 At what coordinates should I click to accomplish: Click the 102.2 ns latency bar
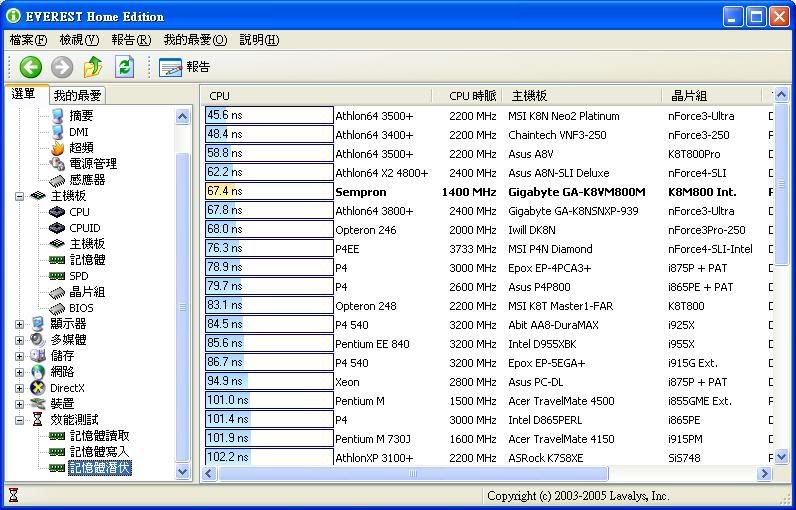pos(269,456)
